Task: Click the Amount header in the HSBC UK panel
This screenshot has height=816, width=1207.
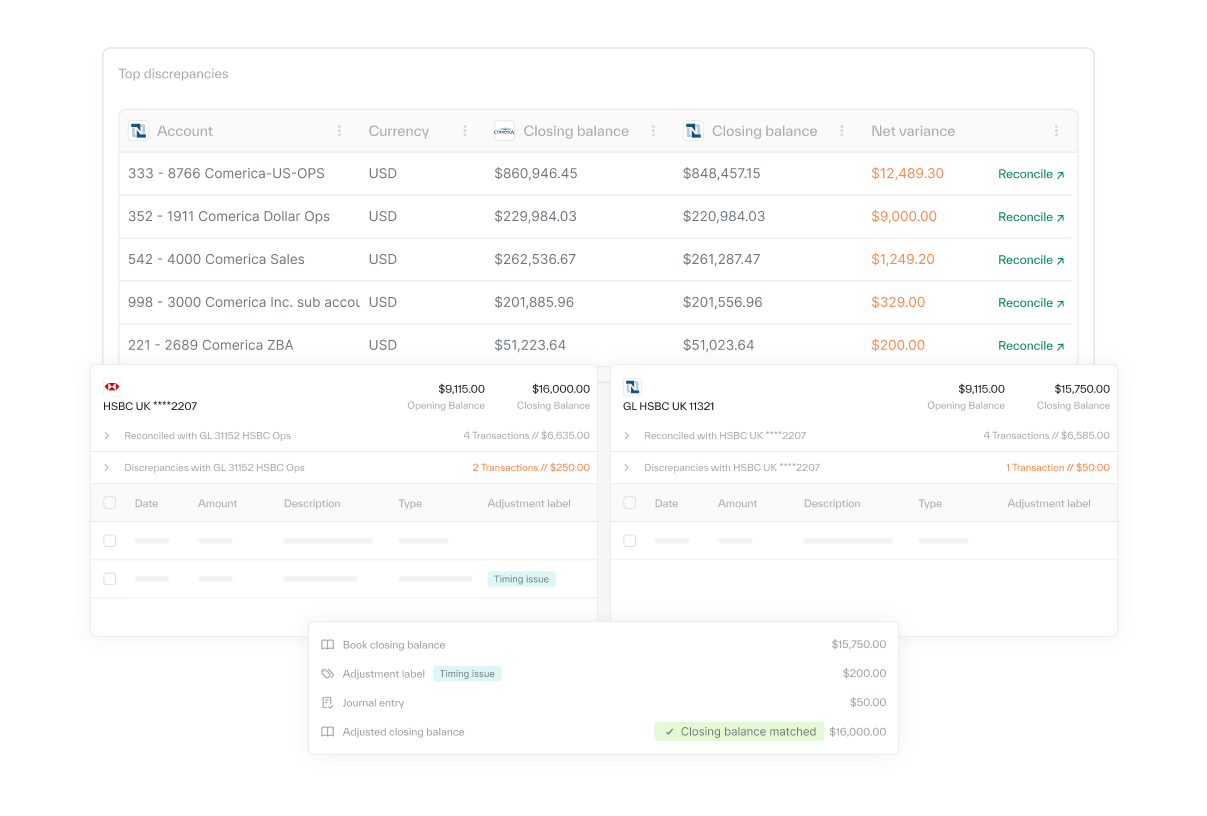Action: (x=218, y=504)
